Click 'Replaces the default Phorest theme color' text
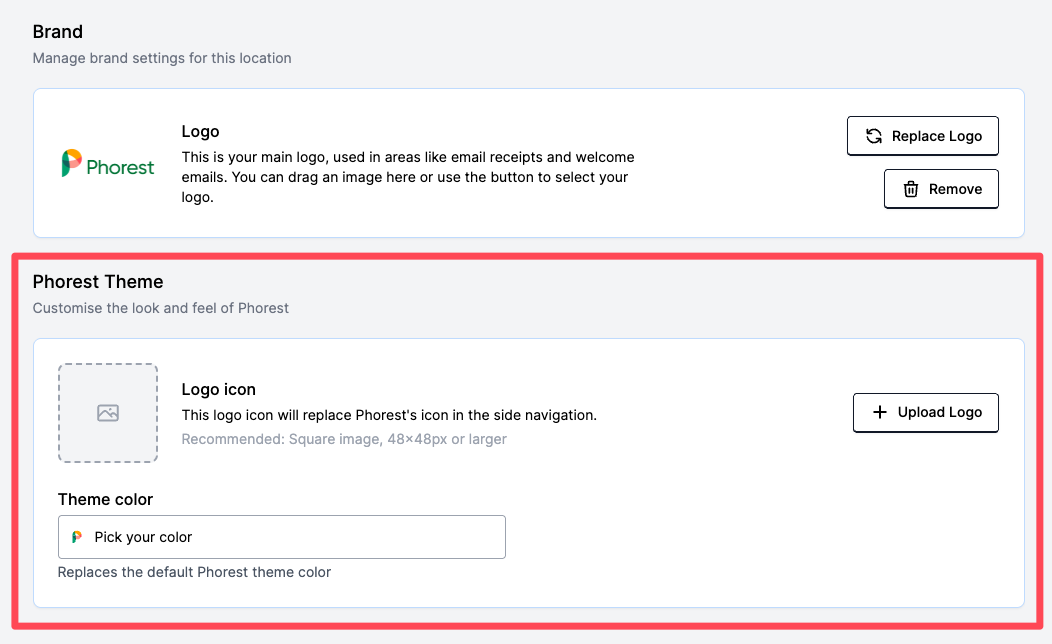The height and width of the screenshot is (644, 1052). click(x=195, y=572)
